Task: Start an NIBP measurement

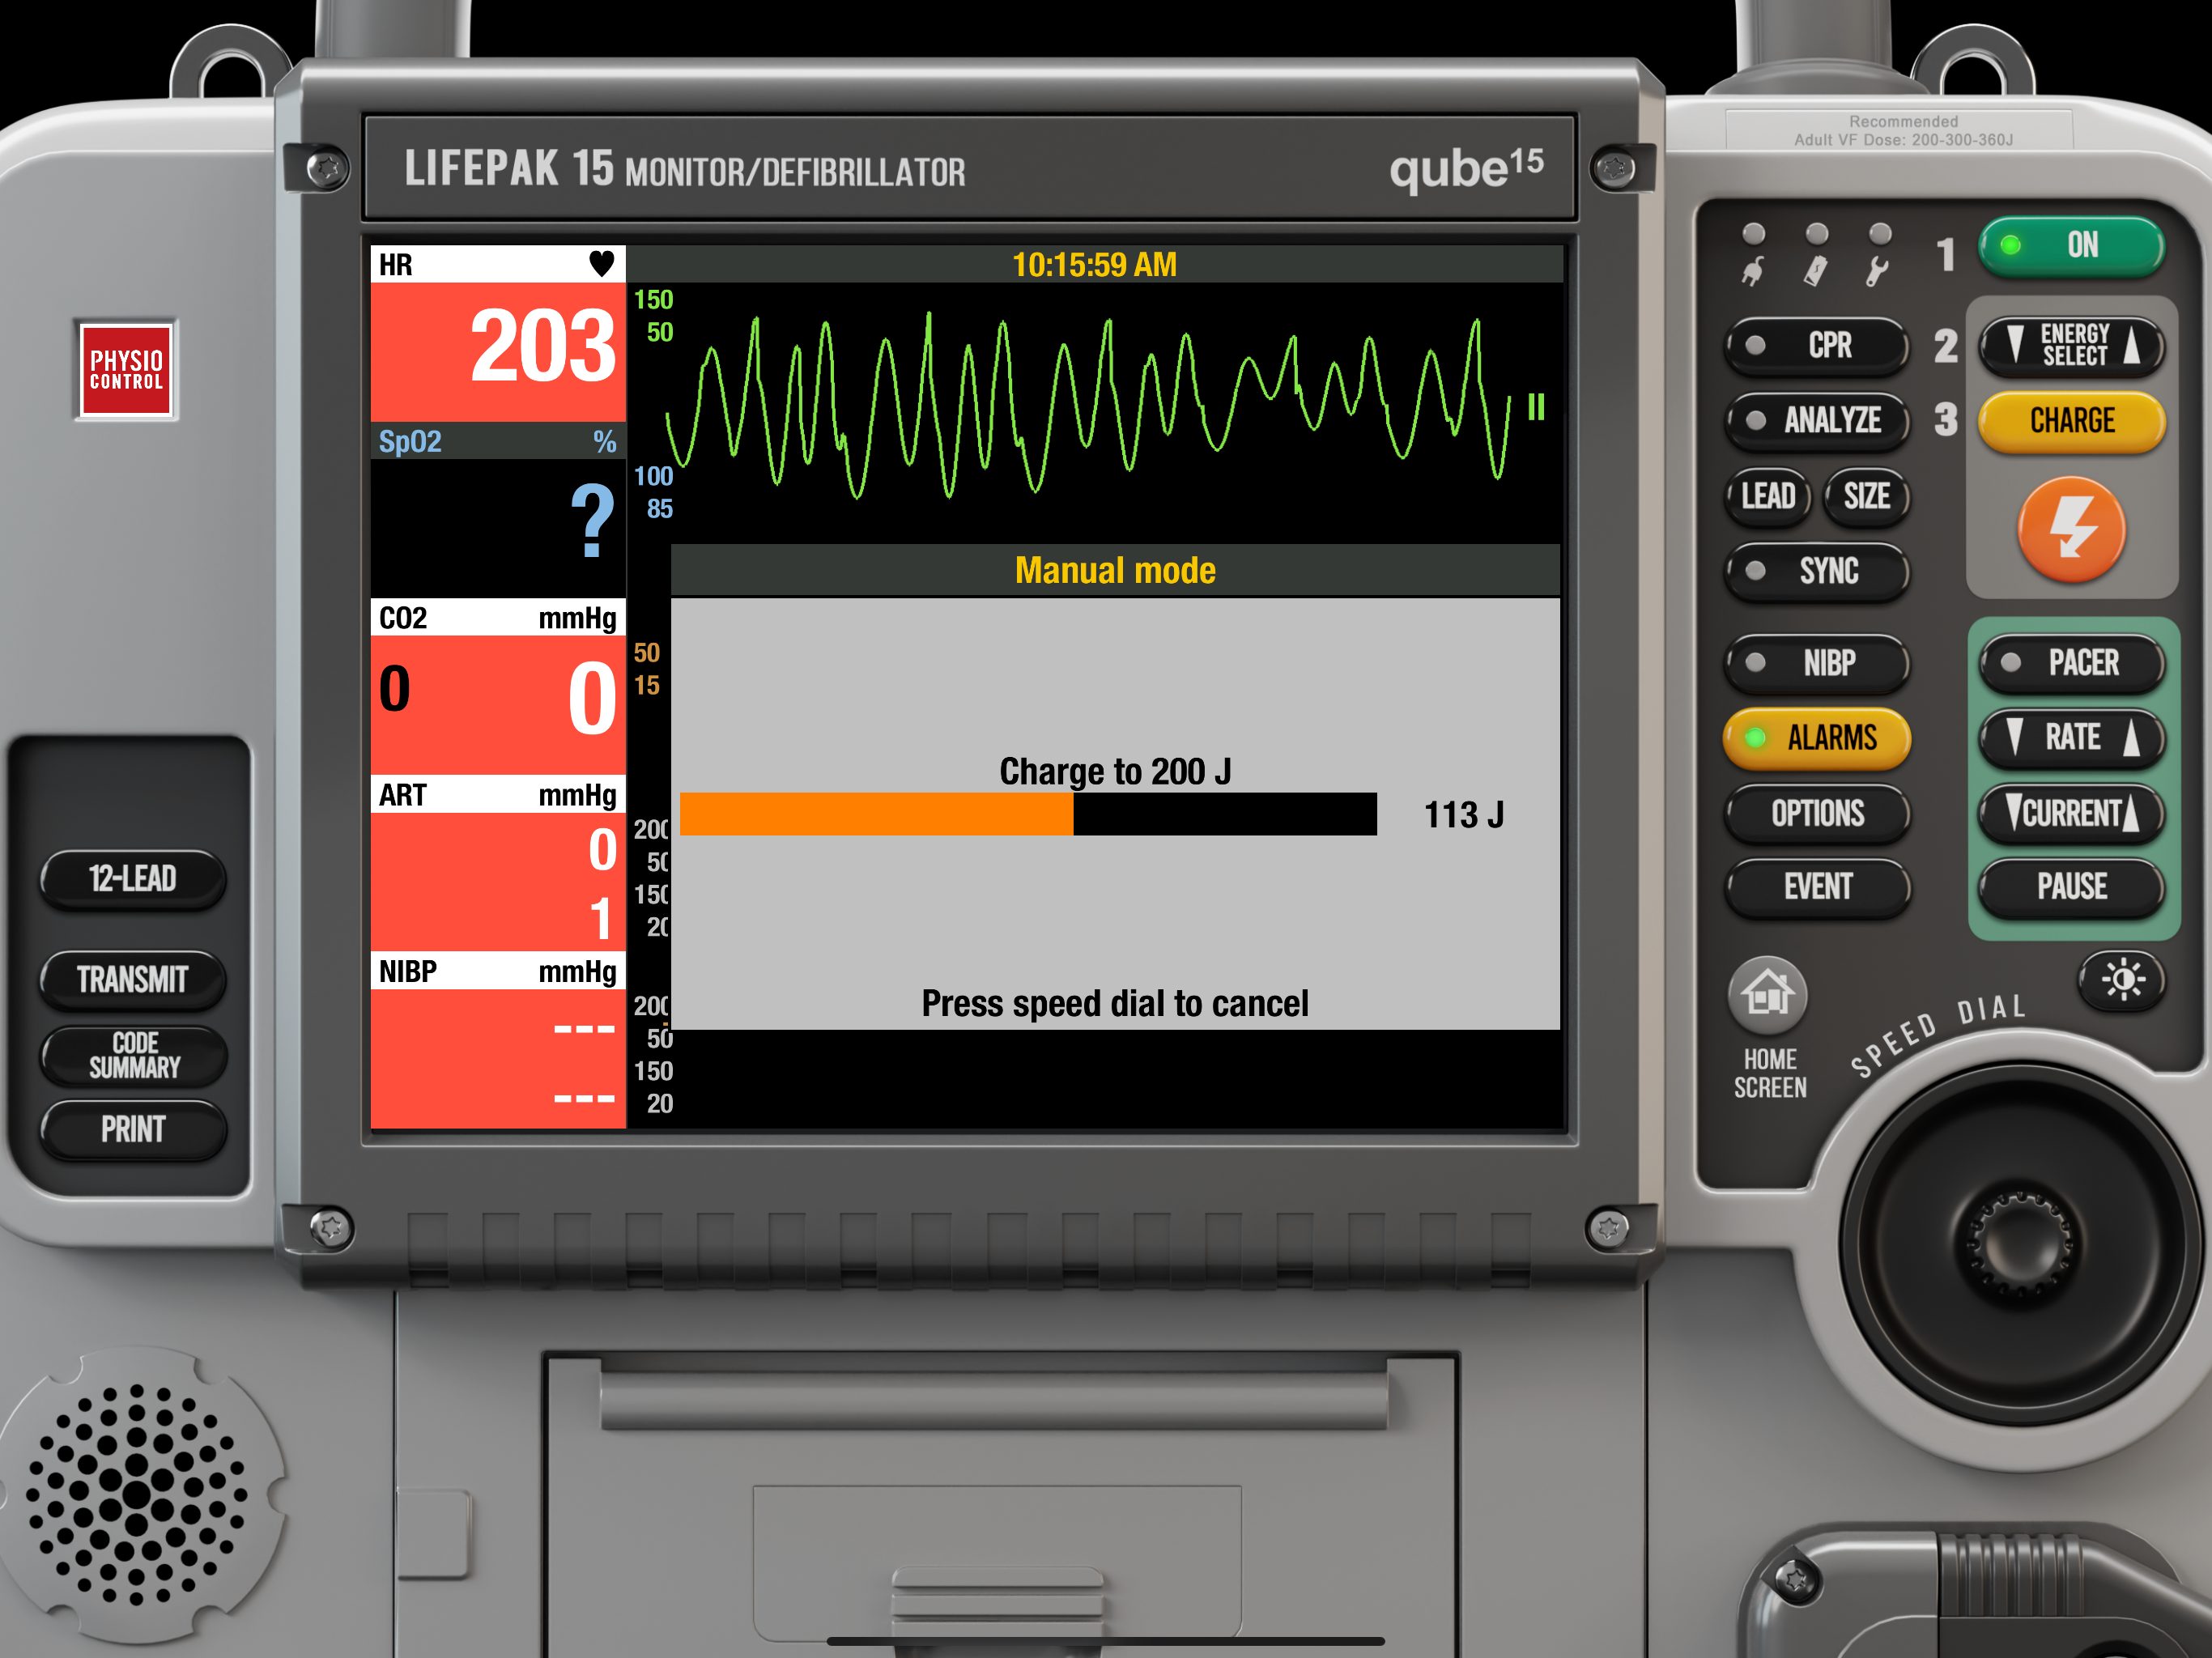Action: (1816, 662)
